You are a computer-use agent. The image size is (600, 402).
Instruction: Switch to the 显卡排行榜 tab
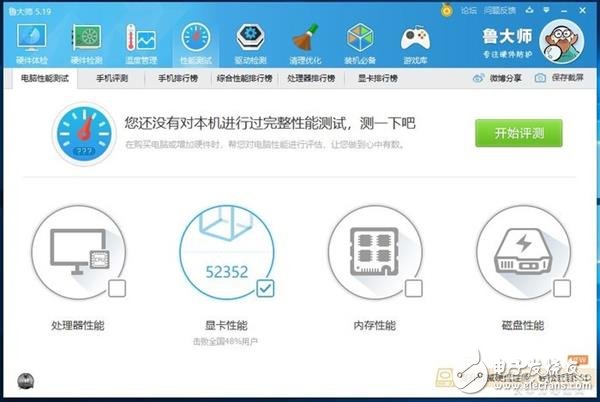pyautogui.click(x=378, y=78)
